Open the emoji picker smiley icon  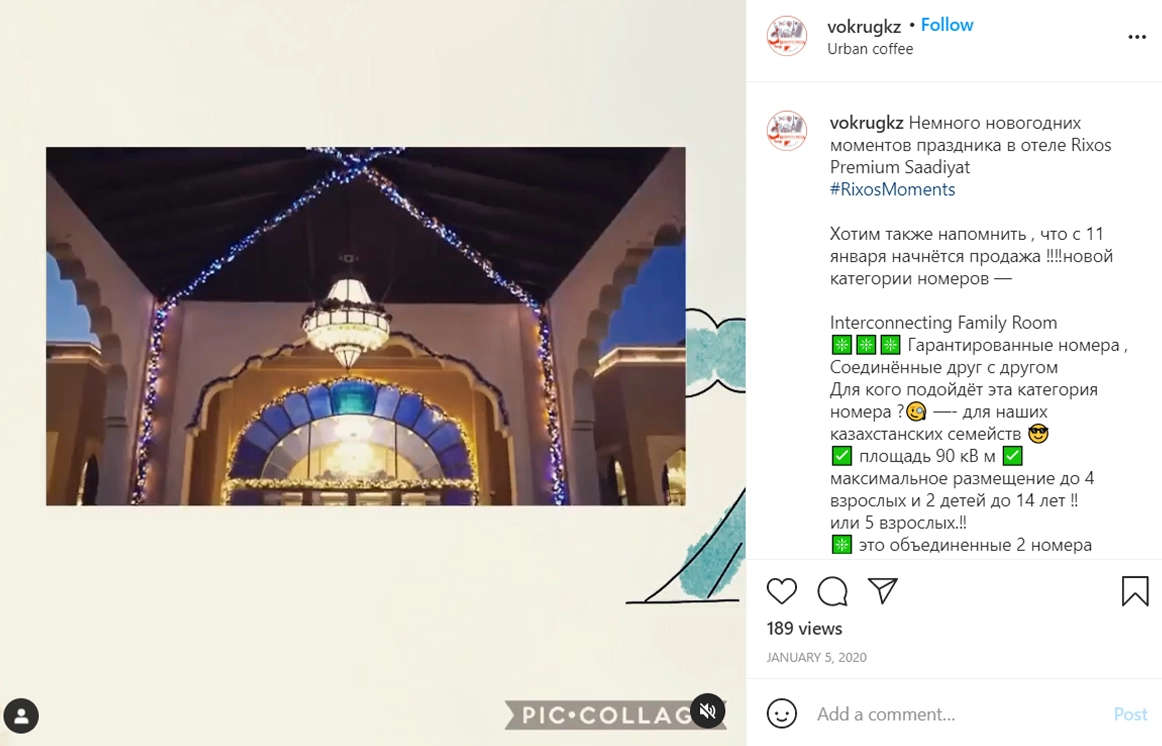781,713
